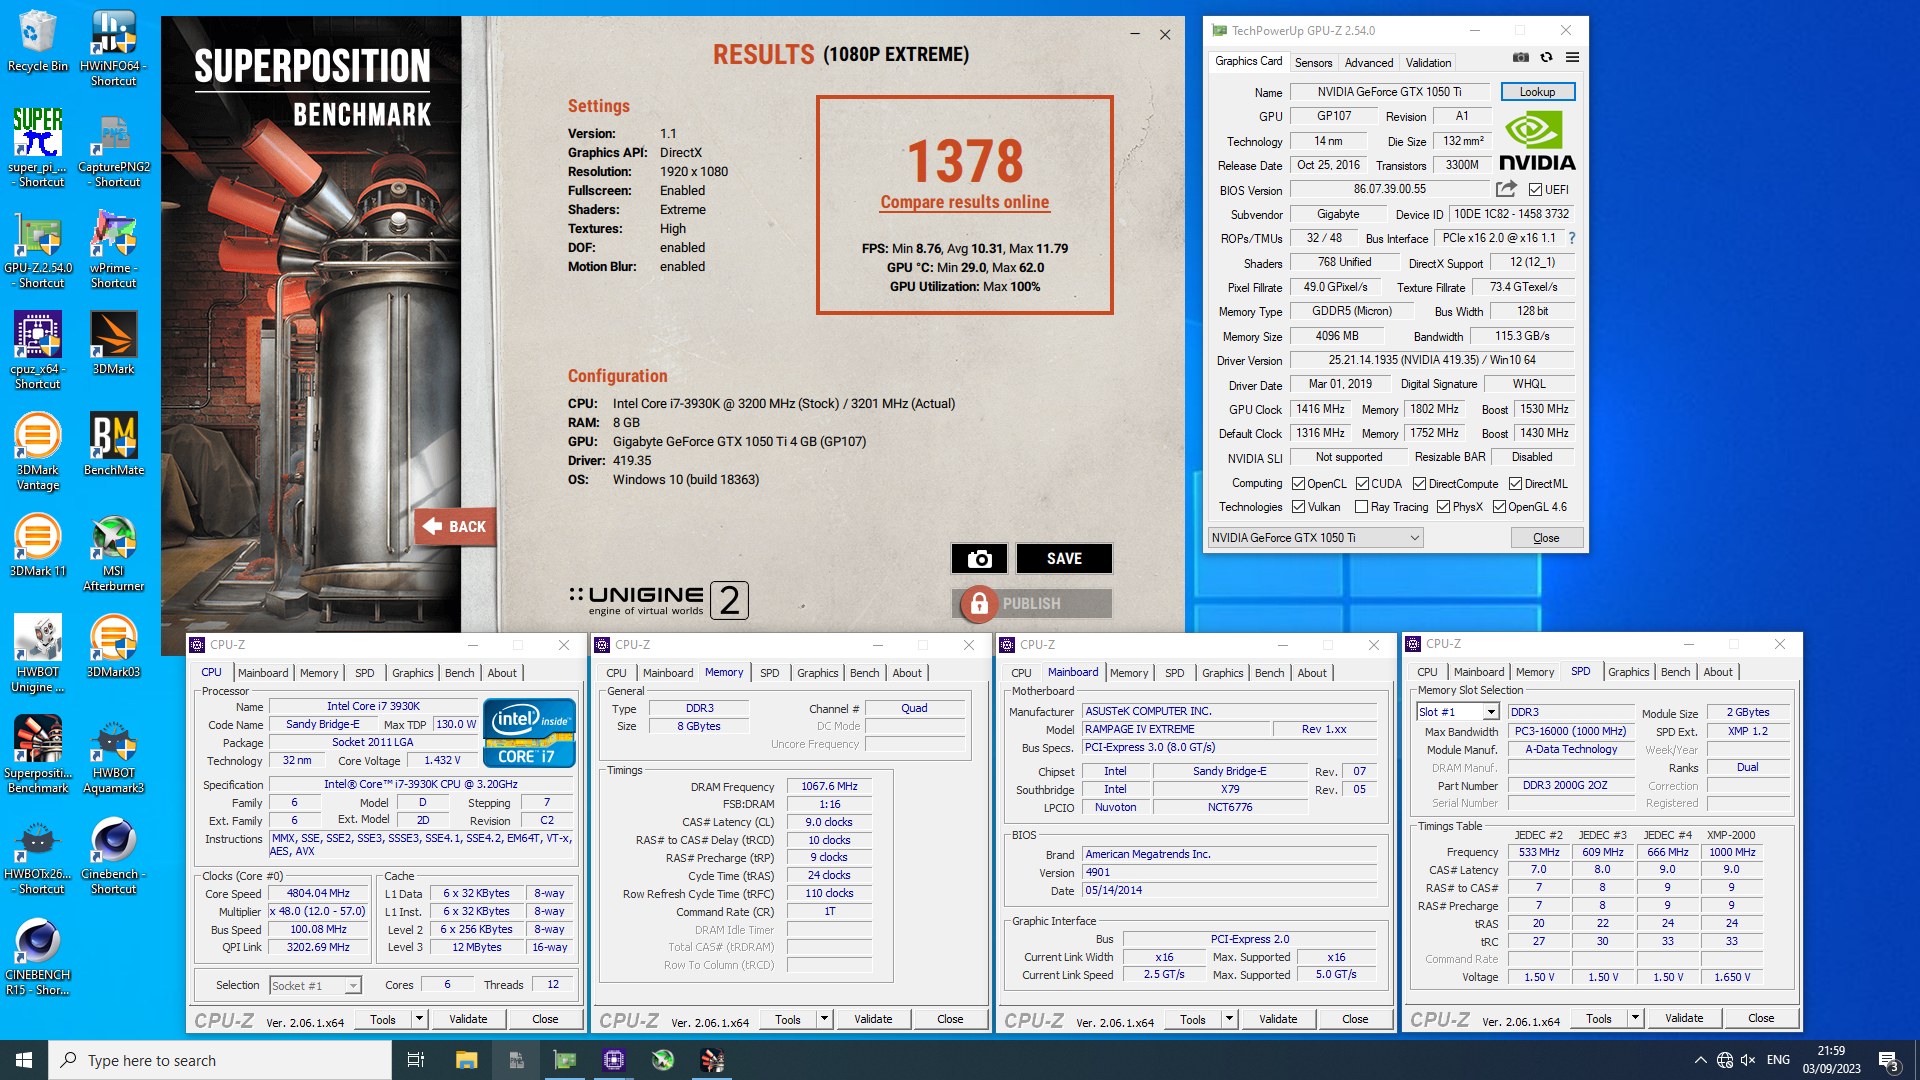
Task: Open wPrime shortcut icon
Action: [113, 250]
